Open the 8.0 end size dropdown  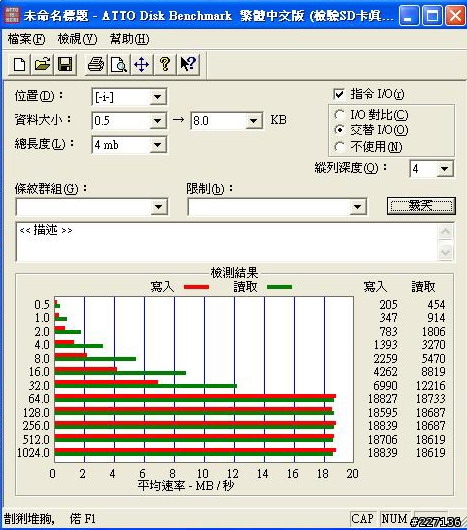pos(253,121)
